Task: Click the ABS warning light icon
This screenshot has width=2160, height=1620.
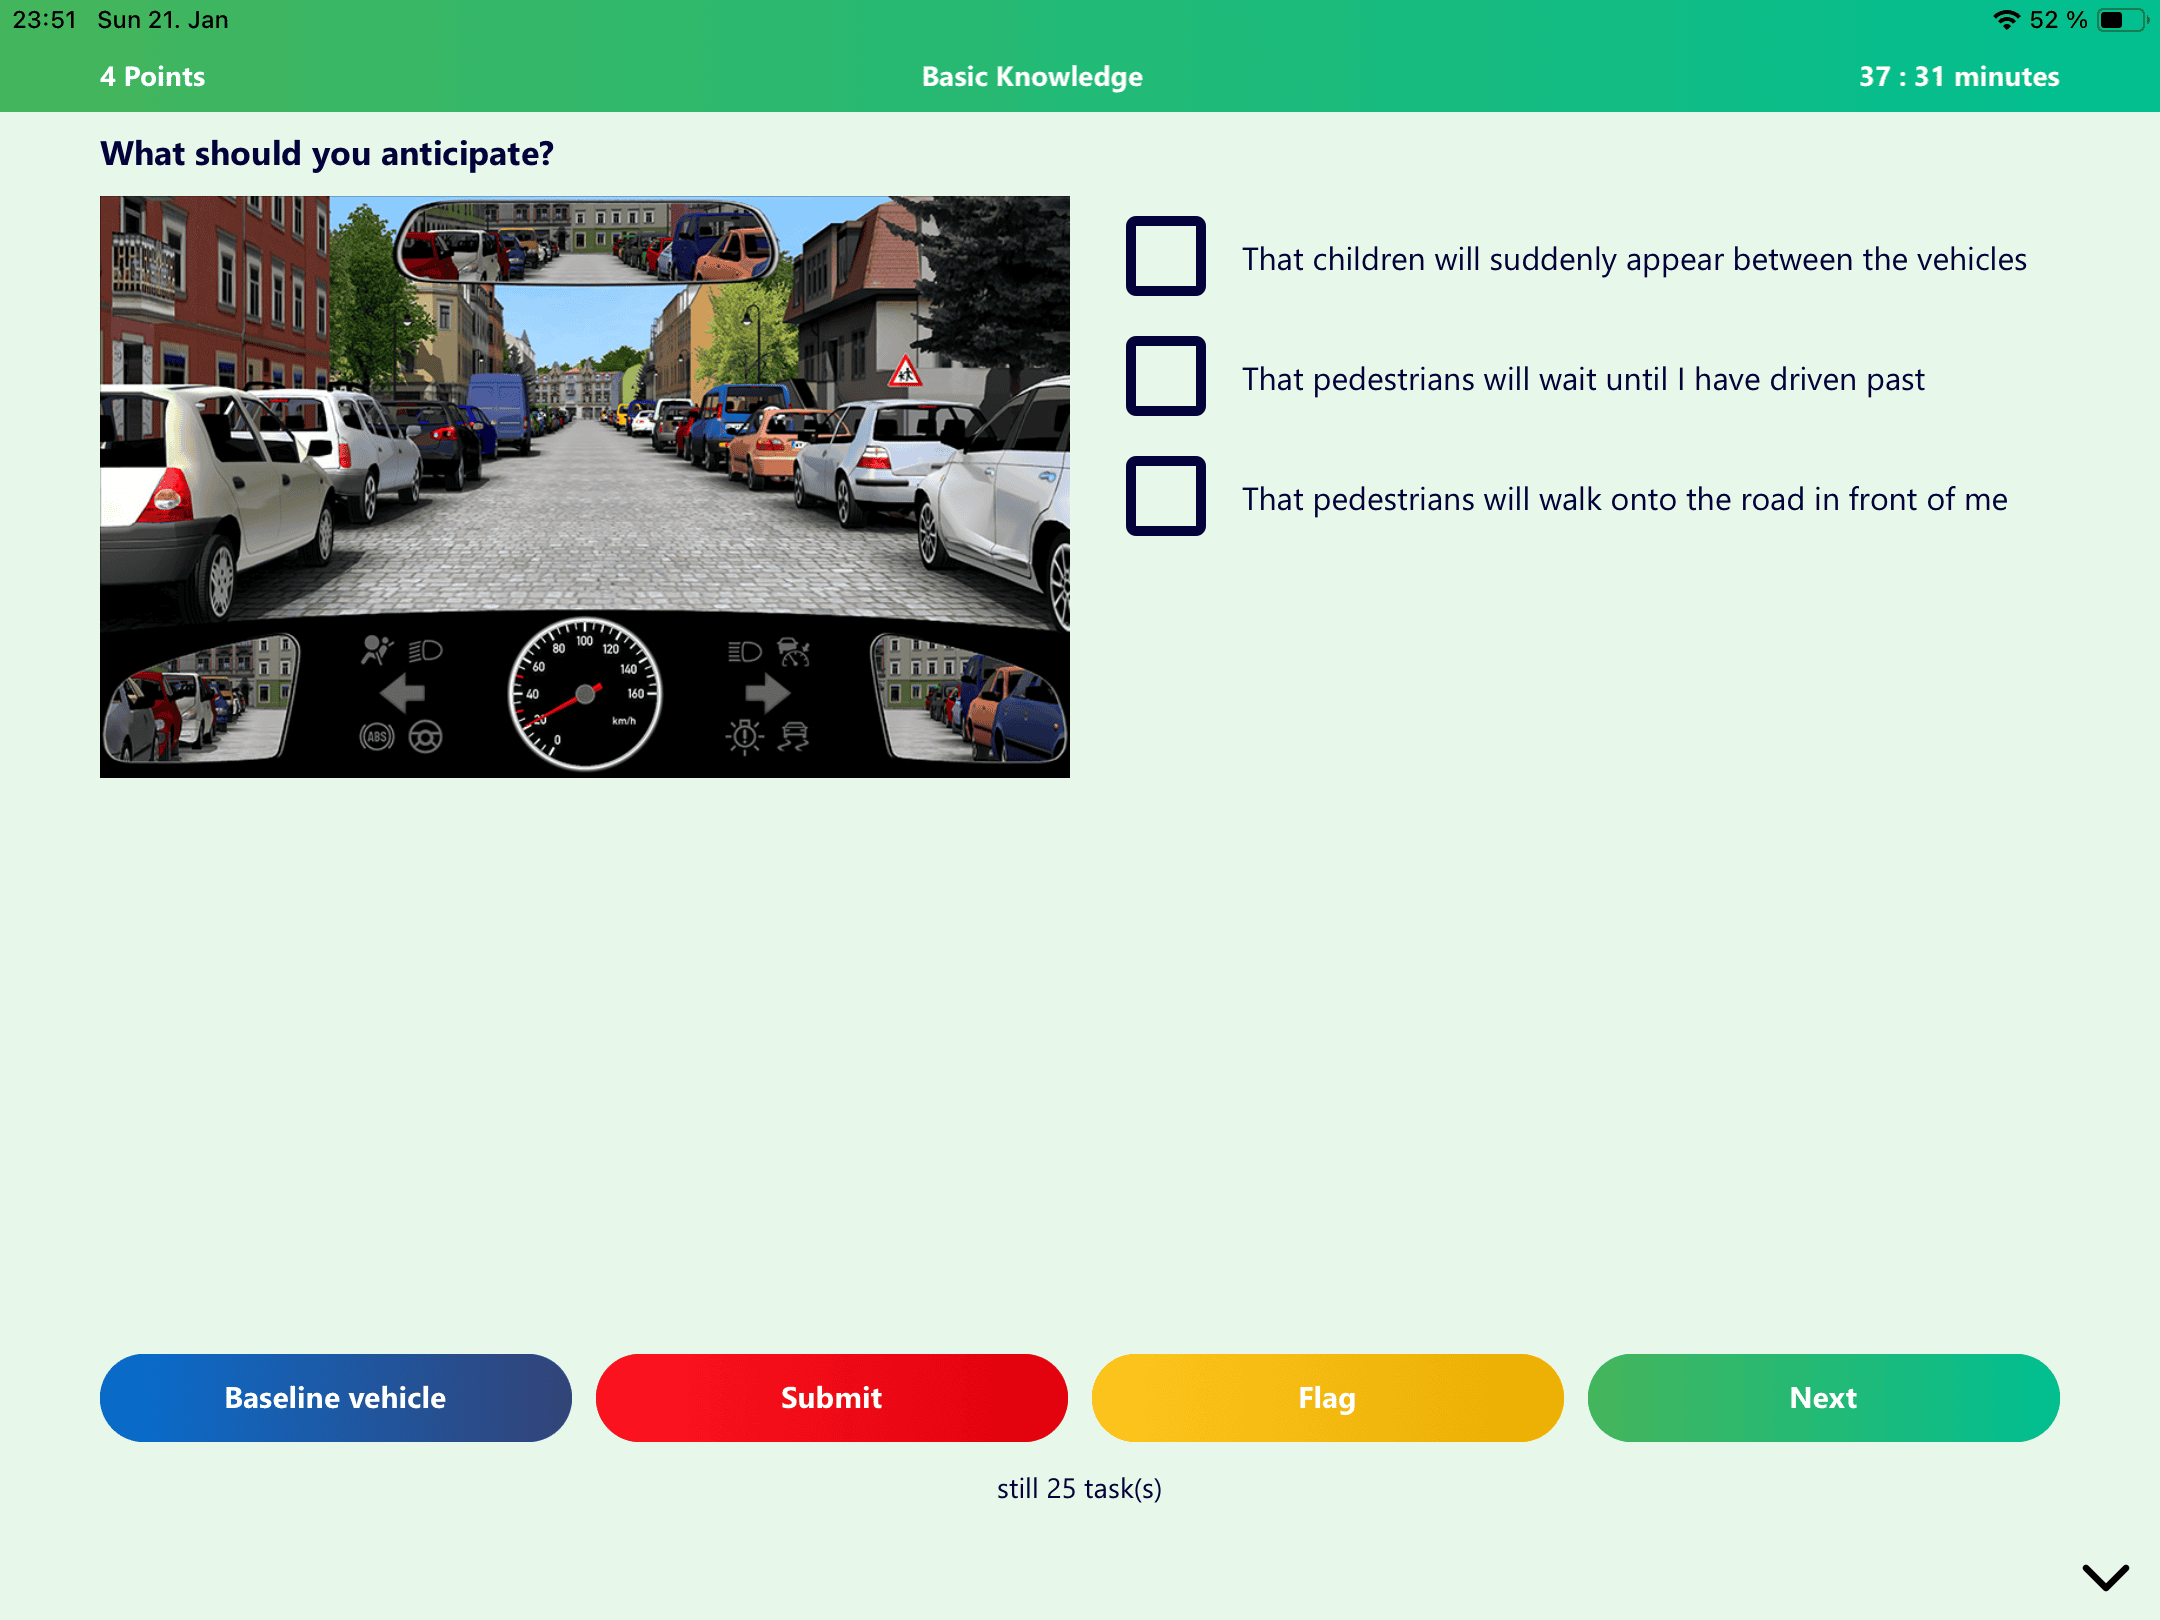Action: tap(377, 737)
